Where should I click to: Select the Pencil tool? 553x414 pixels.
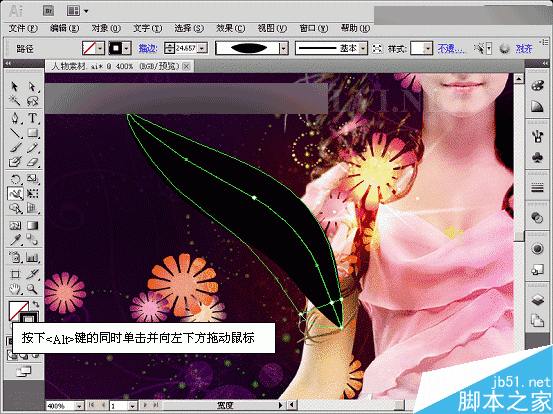(x=32, y=148)
